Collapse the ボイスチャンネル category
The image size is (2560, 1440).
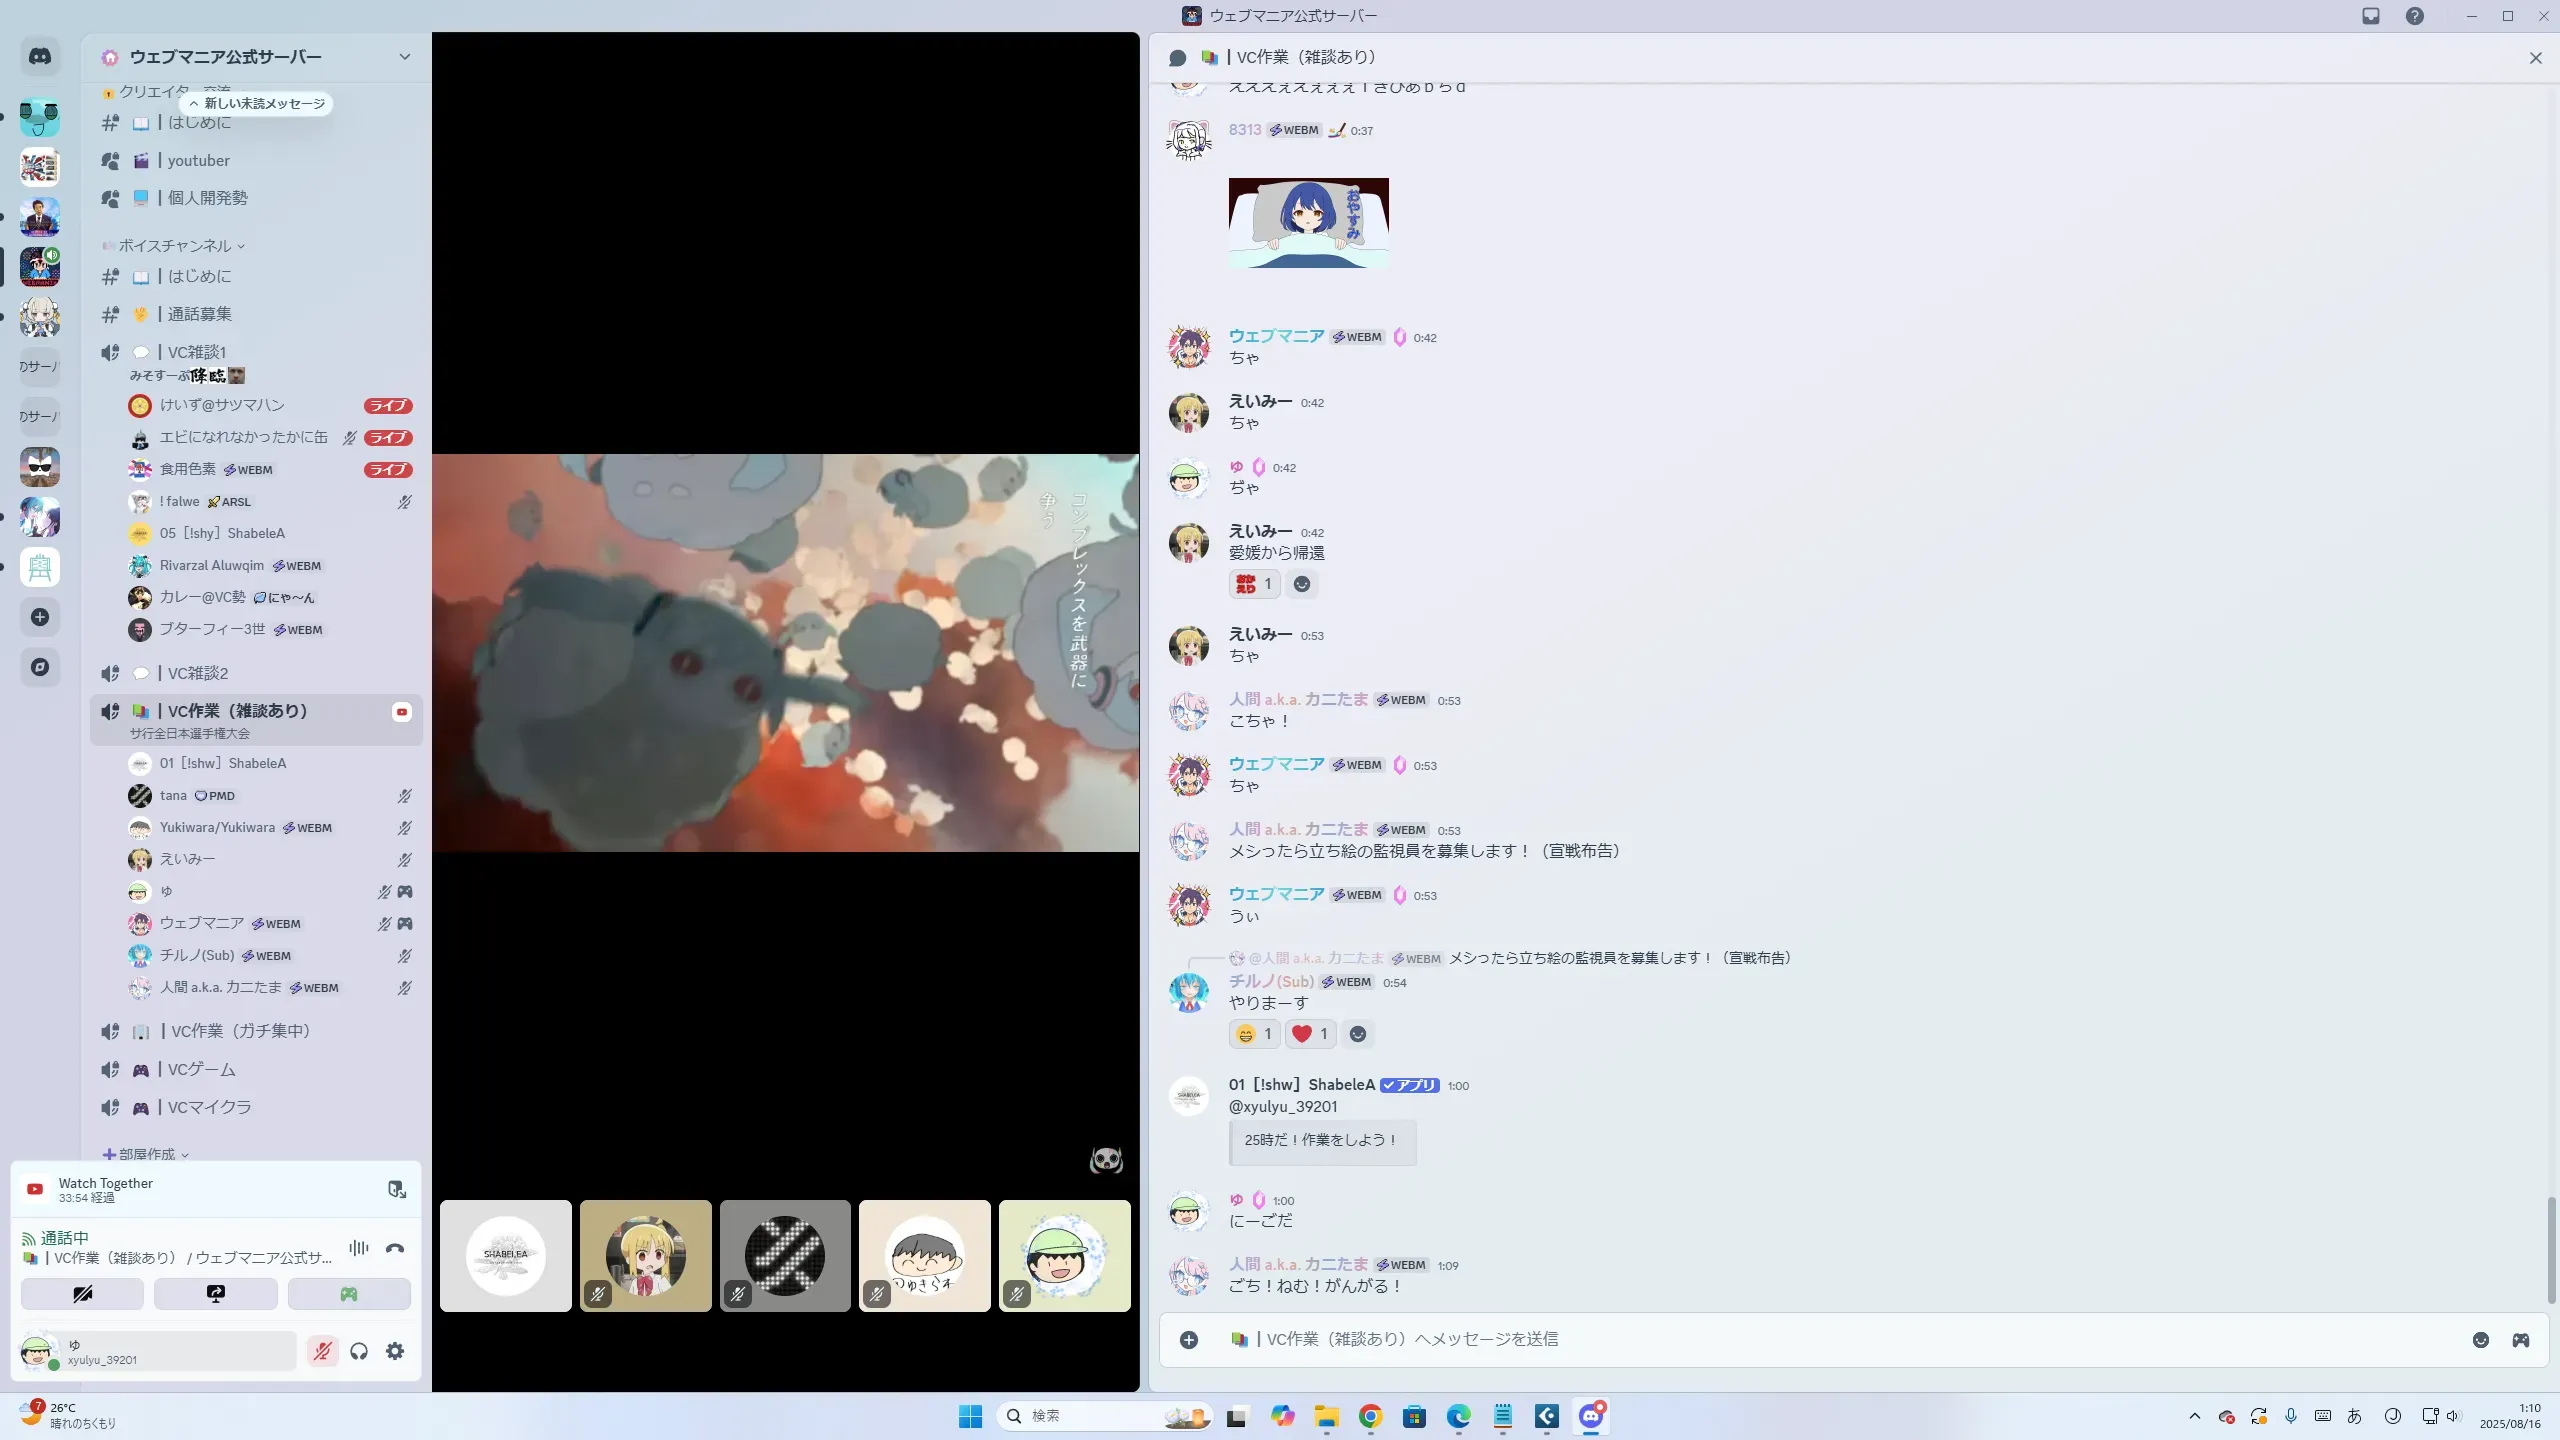pyautogui.click(x=175, y=246)
